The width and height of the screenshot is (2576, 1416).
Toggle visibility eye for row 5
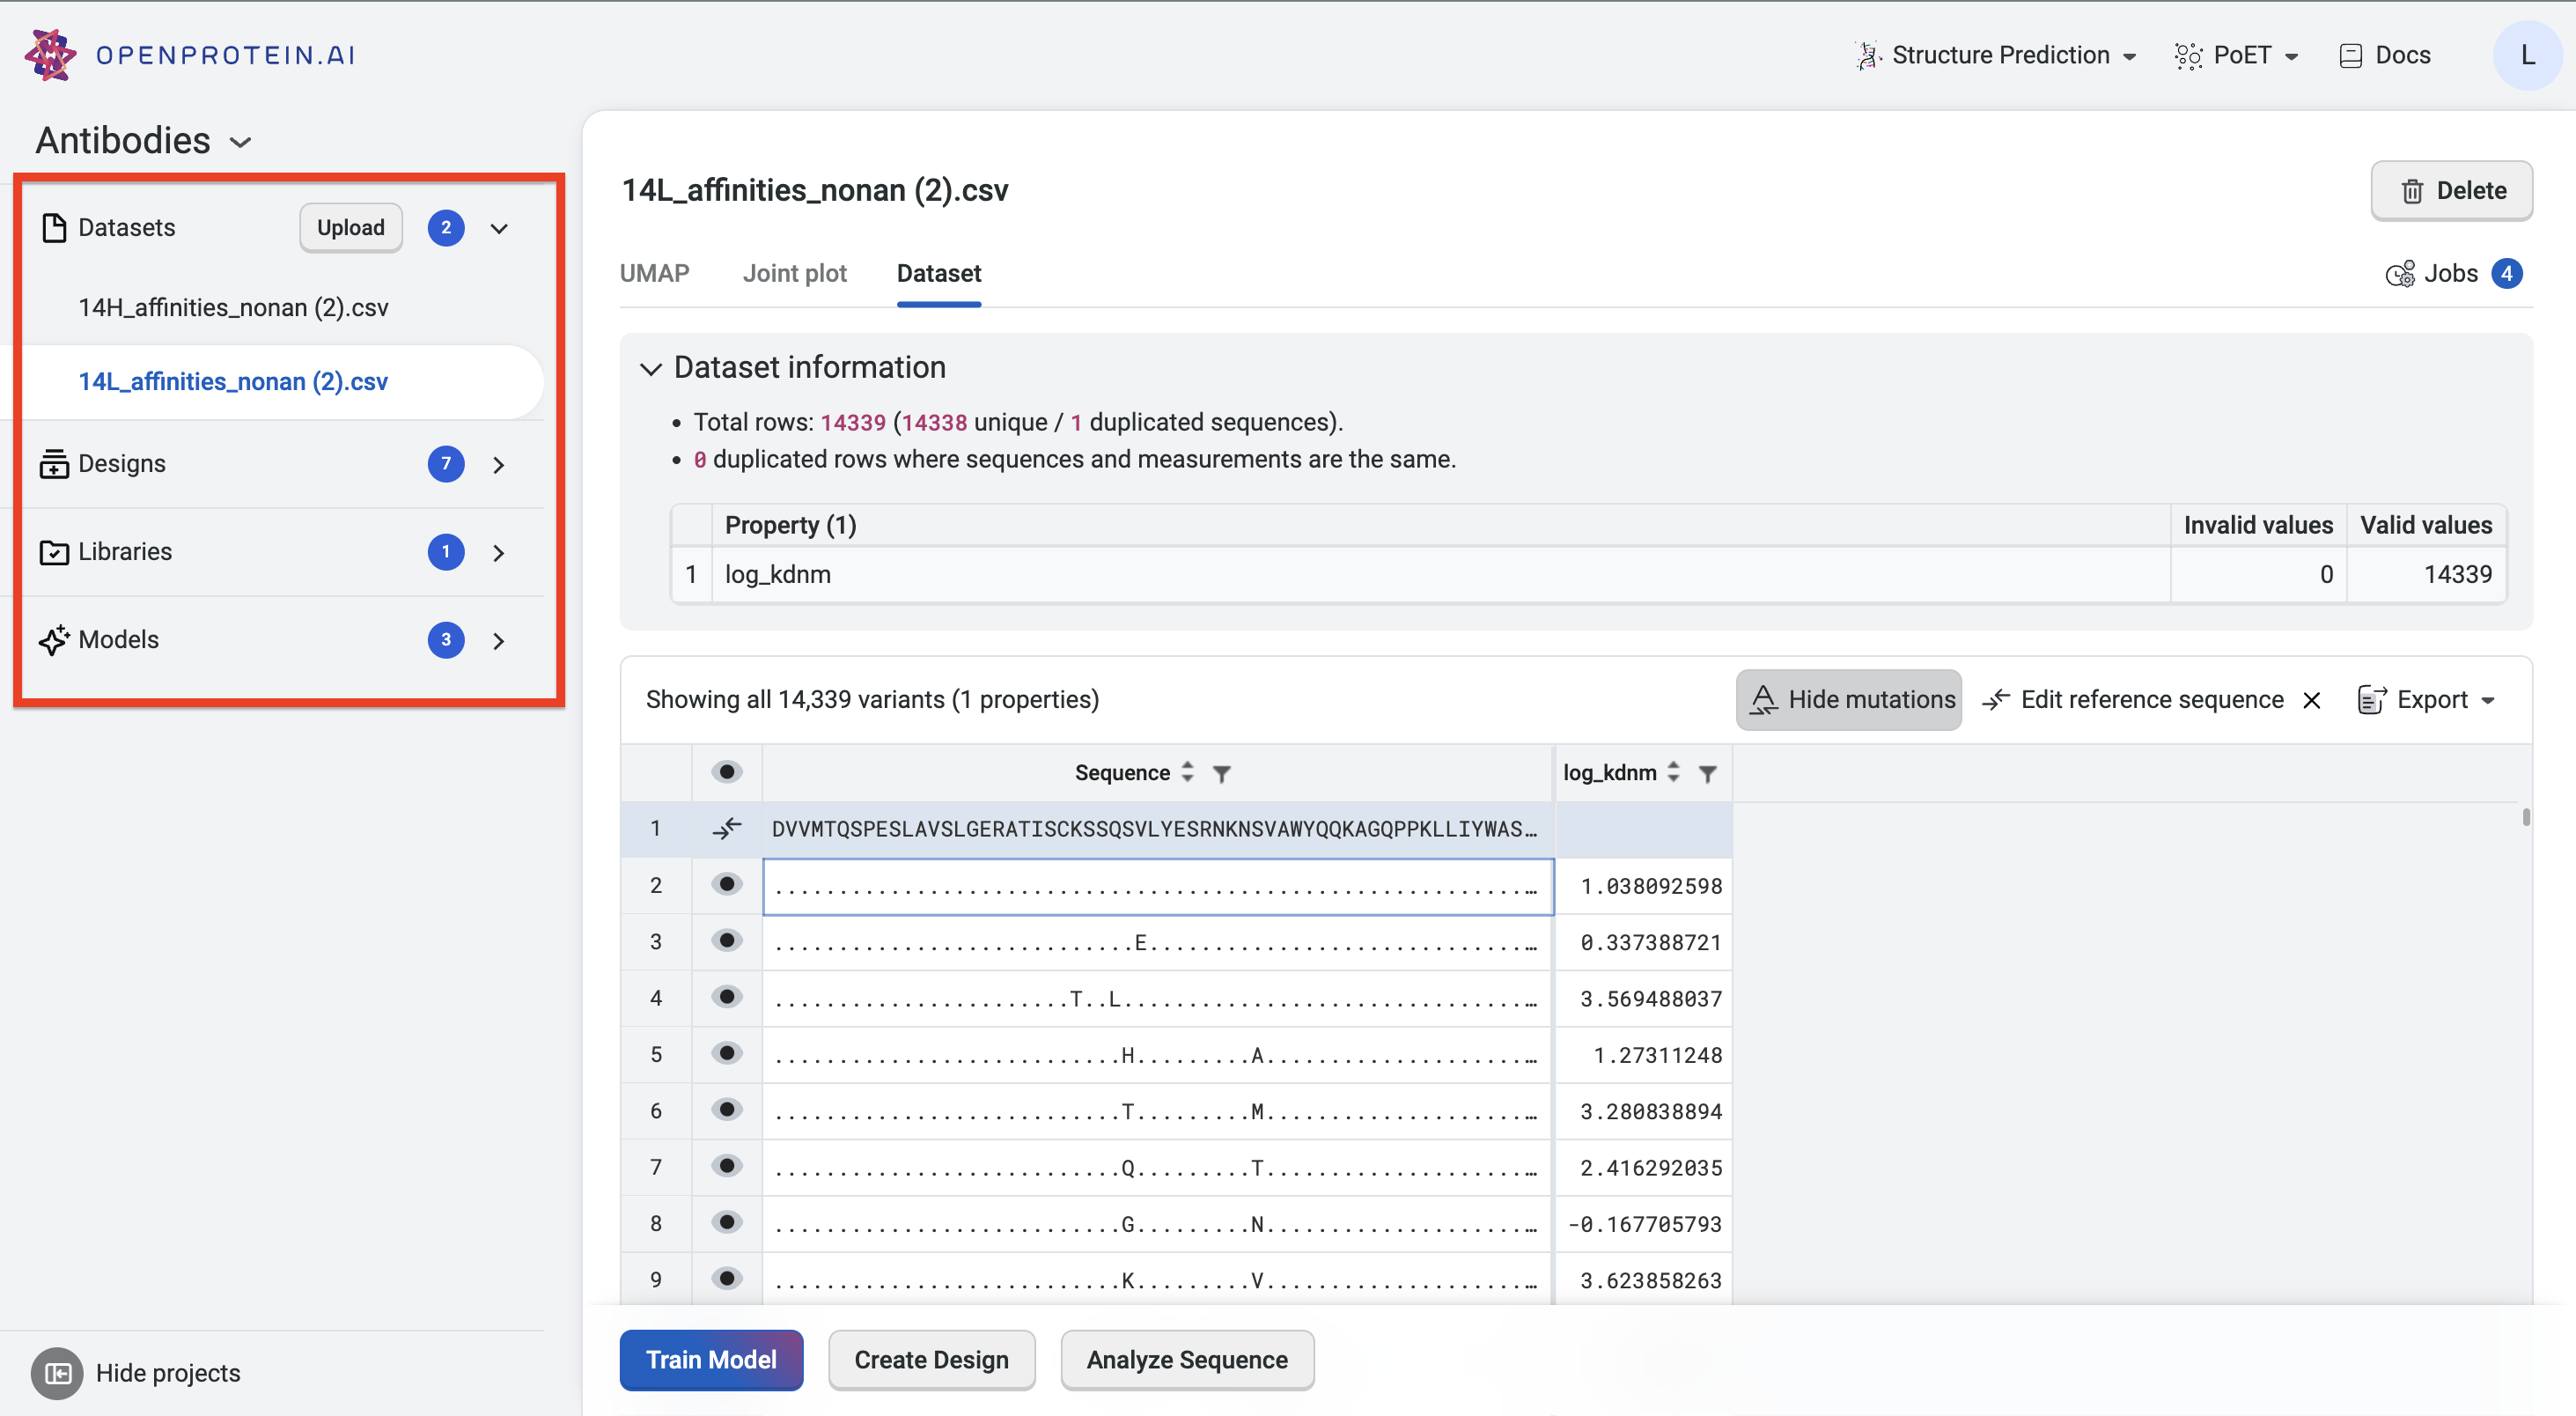(726, 1052)
